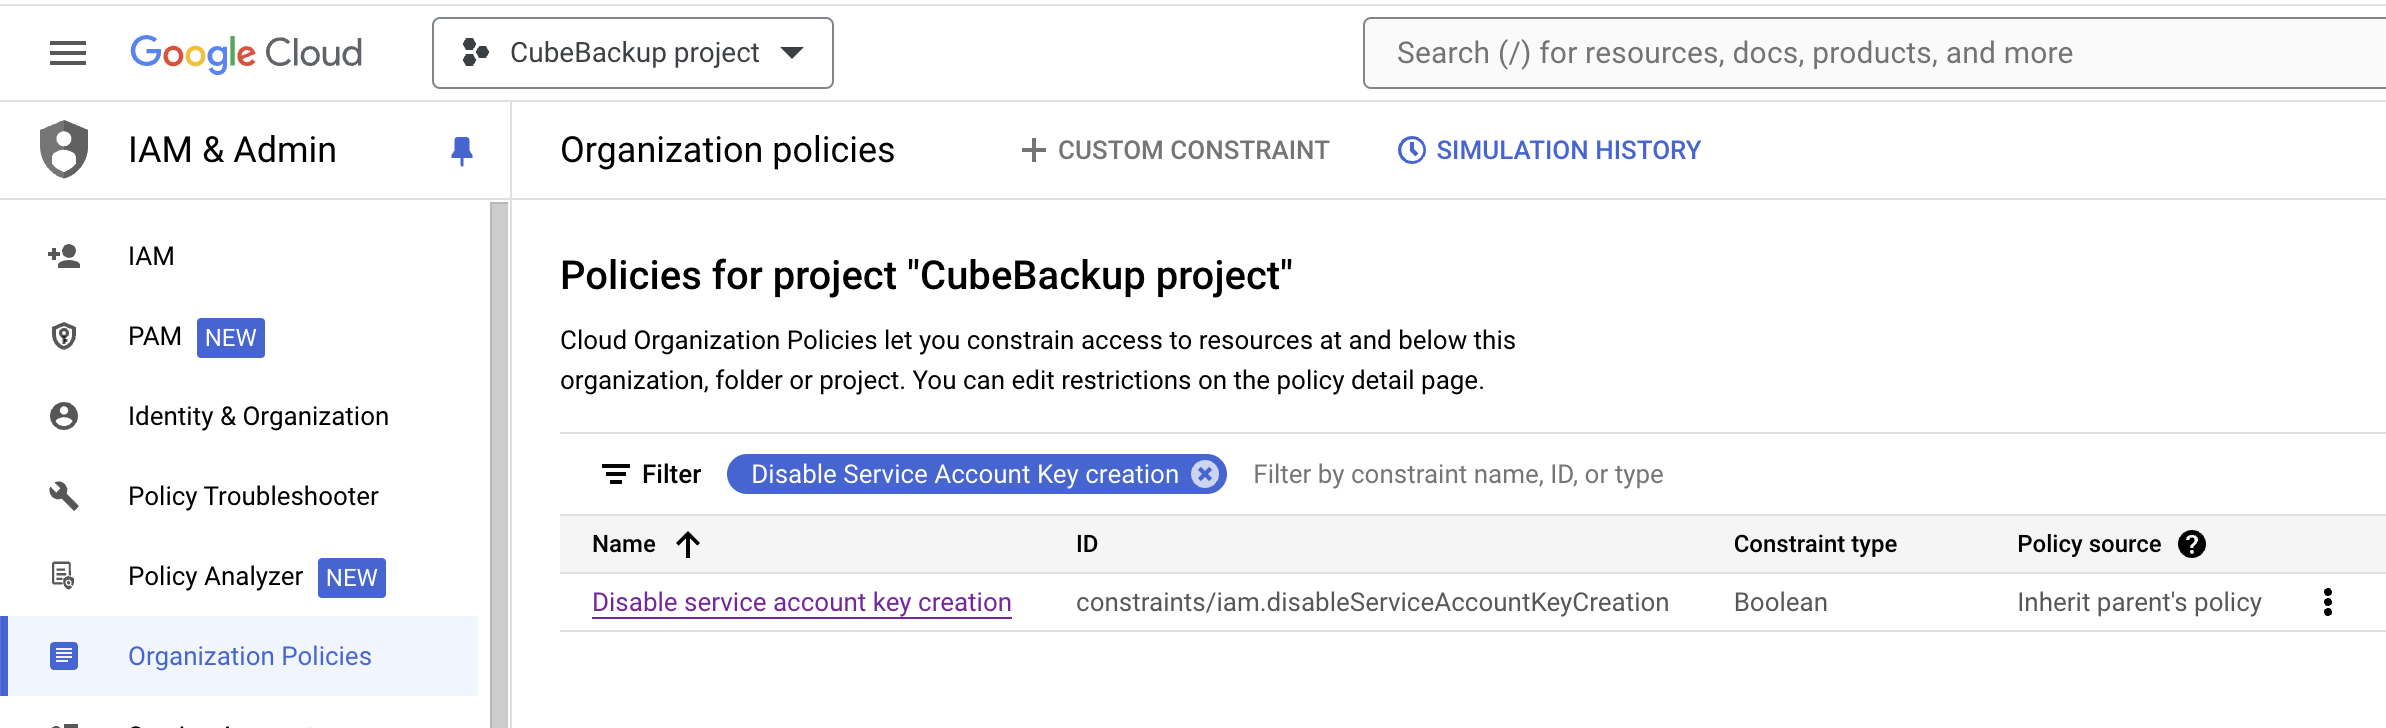Click the Custom Constraint button
The width and height of the screenshot is (2386, 728).
click(1175, 150)
